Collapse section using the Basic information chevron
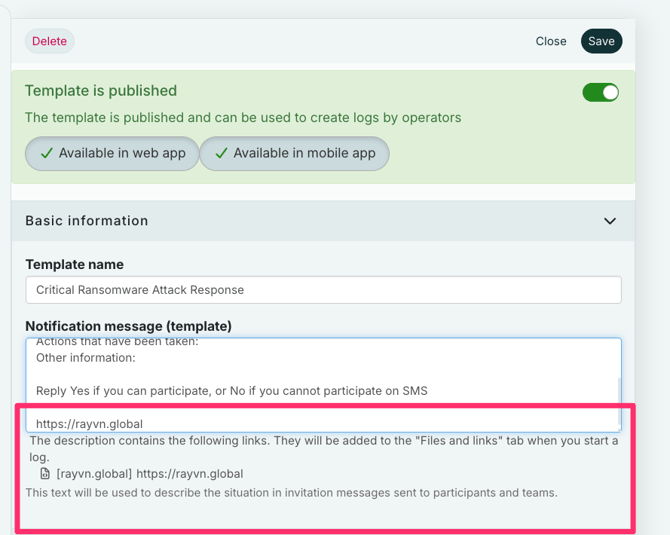 click(609, 221)
